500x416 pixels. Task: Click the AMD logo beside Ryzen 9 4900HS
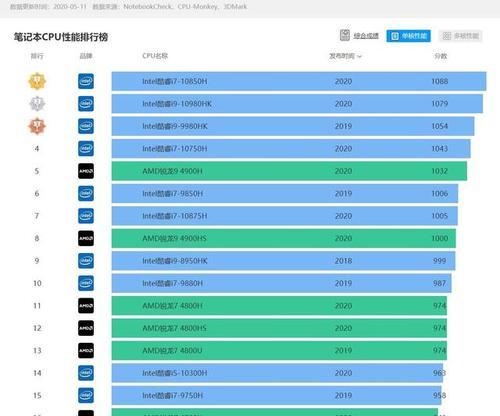pyautogui.click(x=86, y=238)
